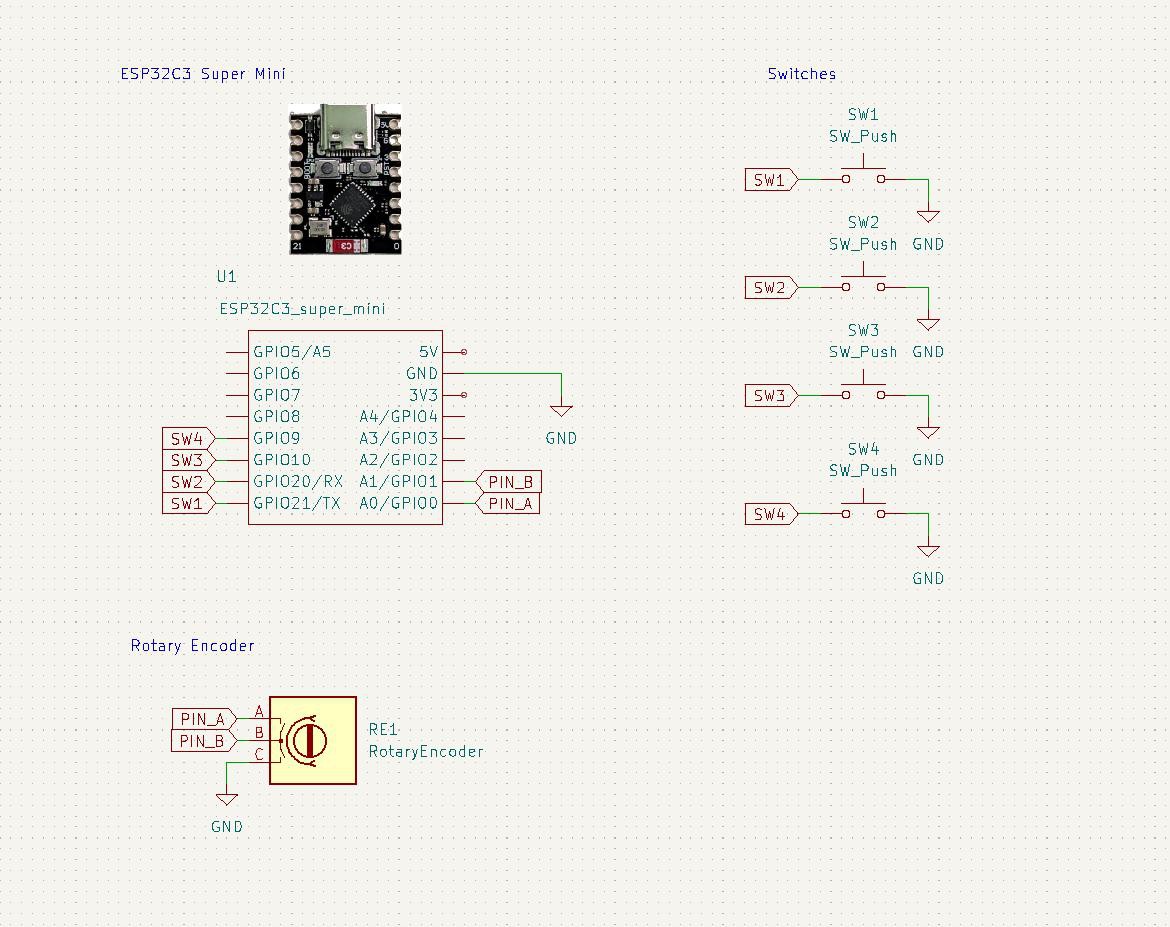This screenshot has height=927, width=1170.
Task: Select the GND triangle symbol wired to switch SW2
Action: tap(928, 325)
